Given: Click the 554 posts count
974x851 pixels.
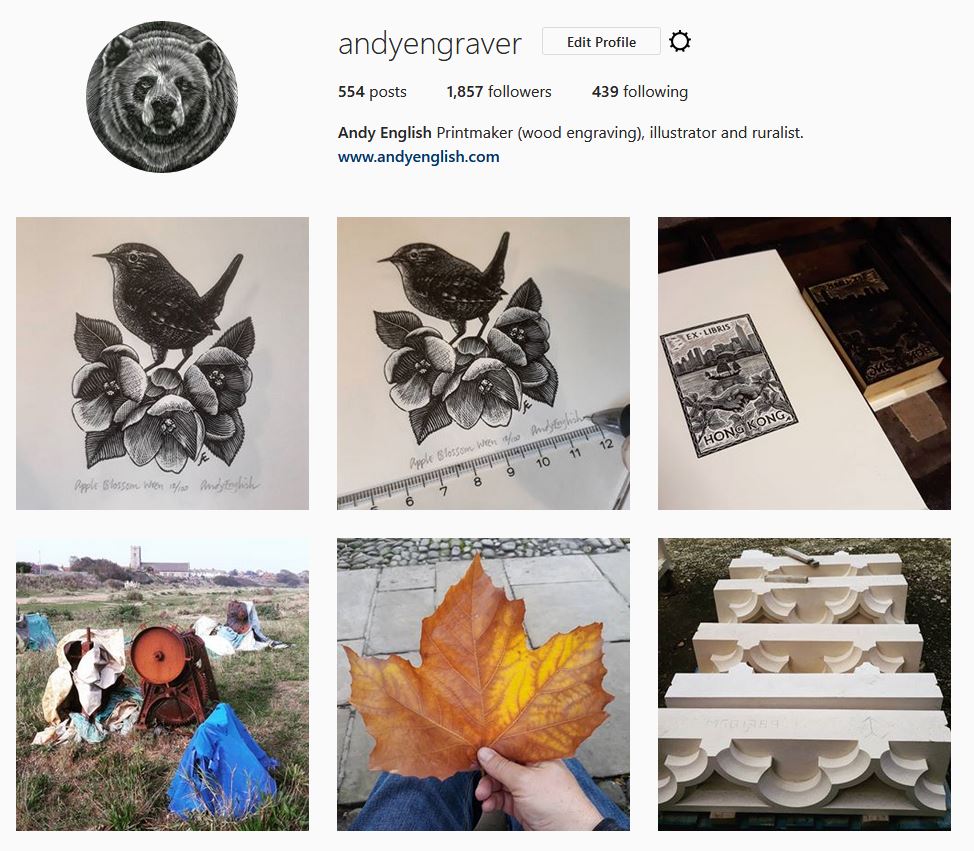Looking at the screenshot, I should tap(372, 92).
